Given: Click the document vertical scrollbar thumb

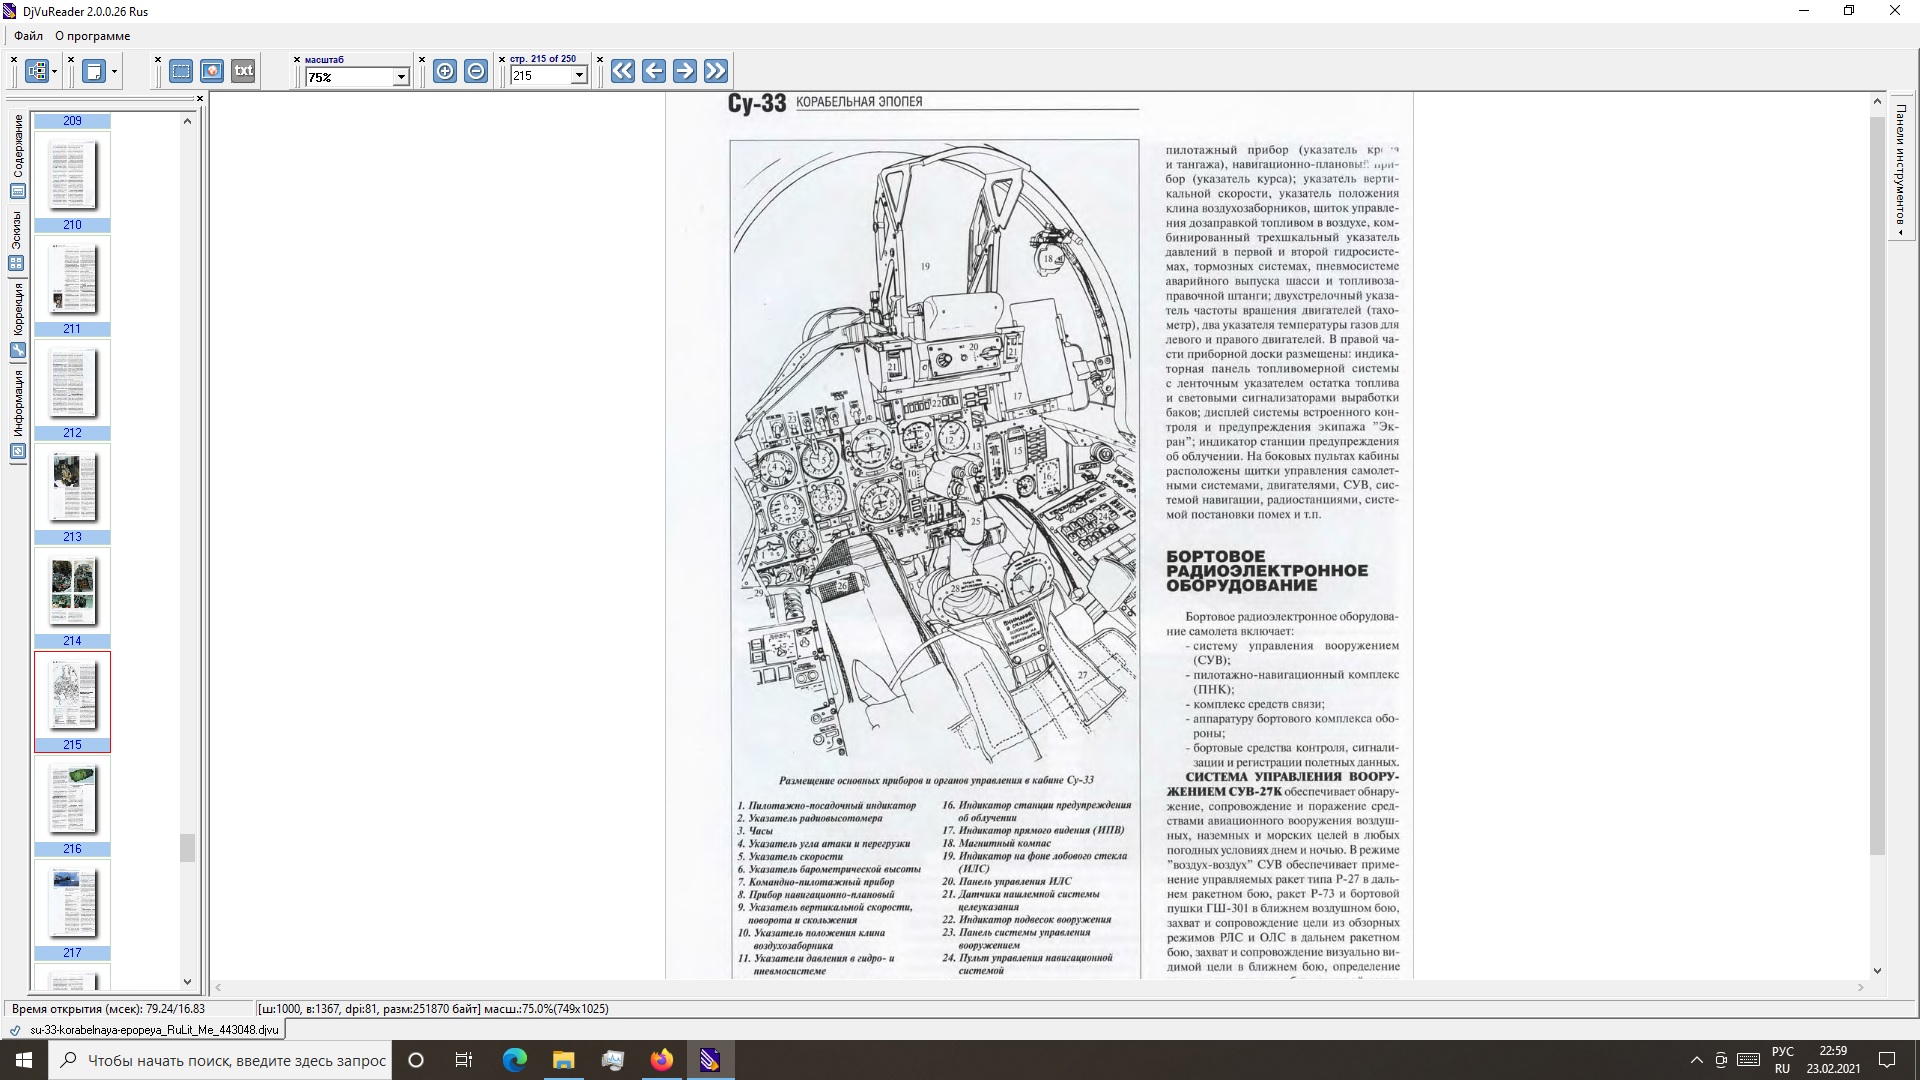Looking at the screenshot, I should coord(1877,485).
